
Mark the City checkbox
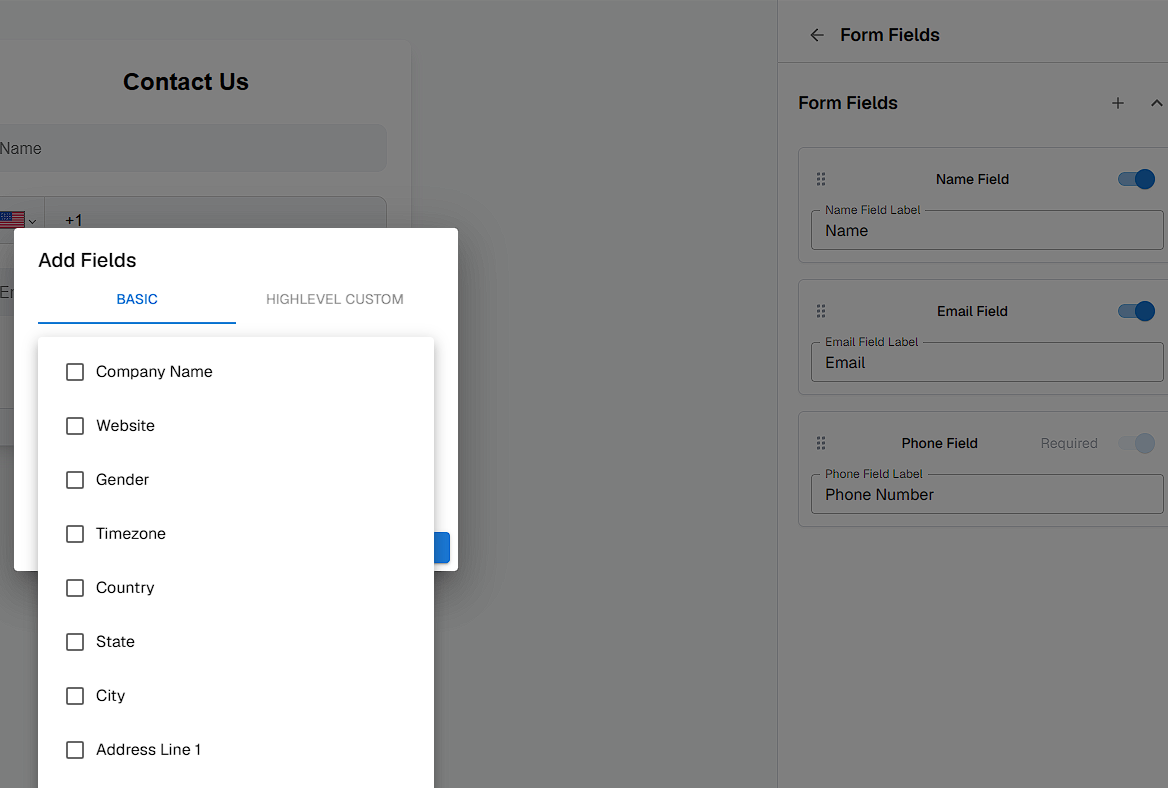[75, 696]
